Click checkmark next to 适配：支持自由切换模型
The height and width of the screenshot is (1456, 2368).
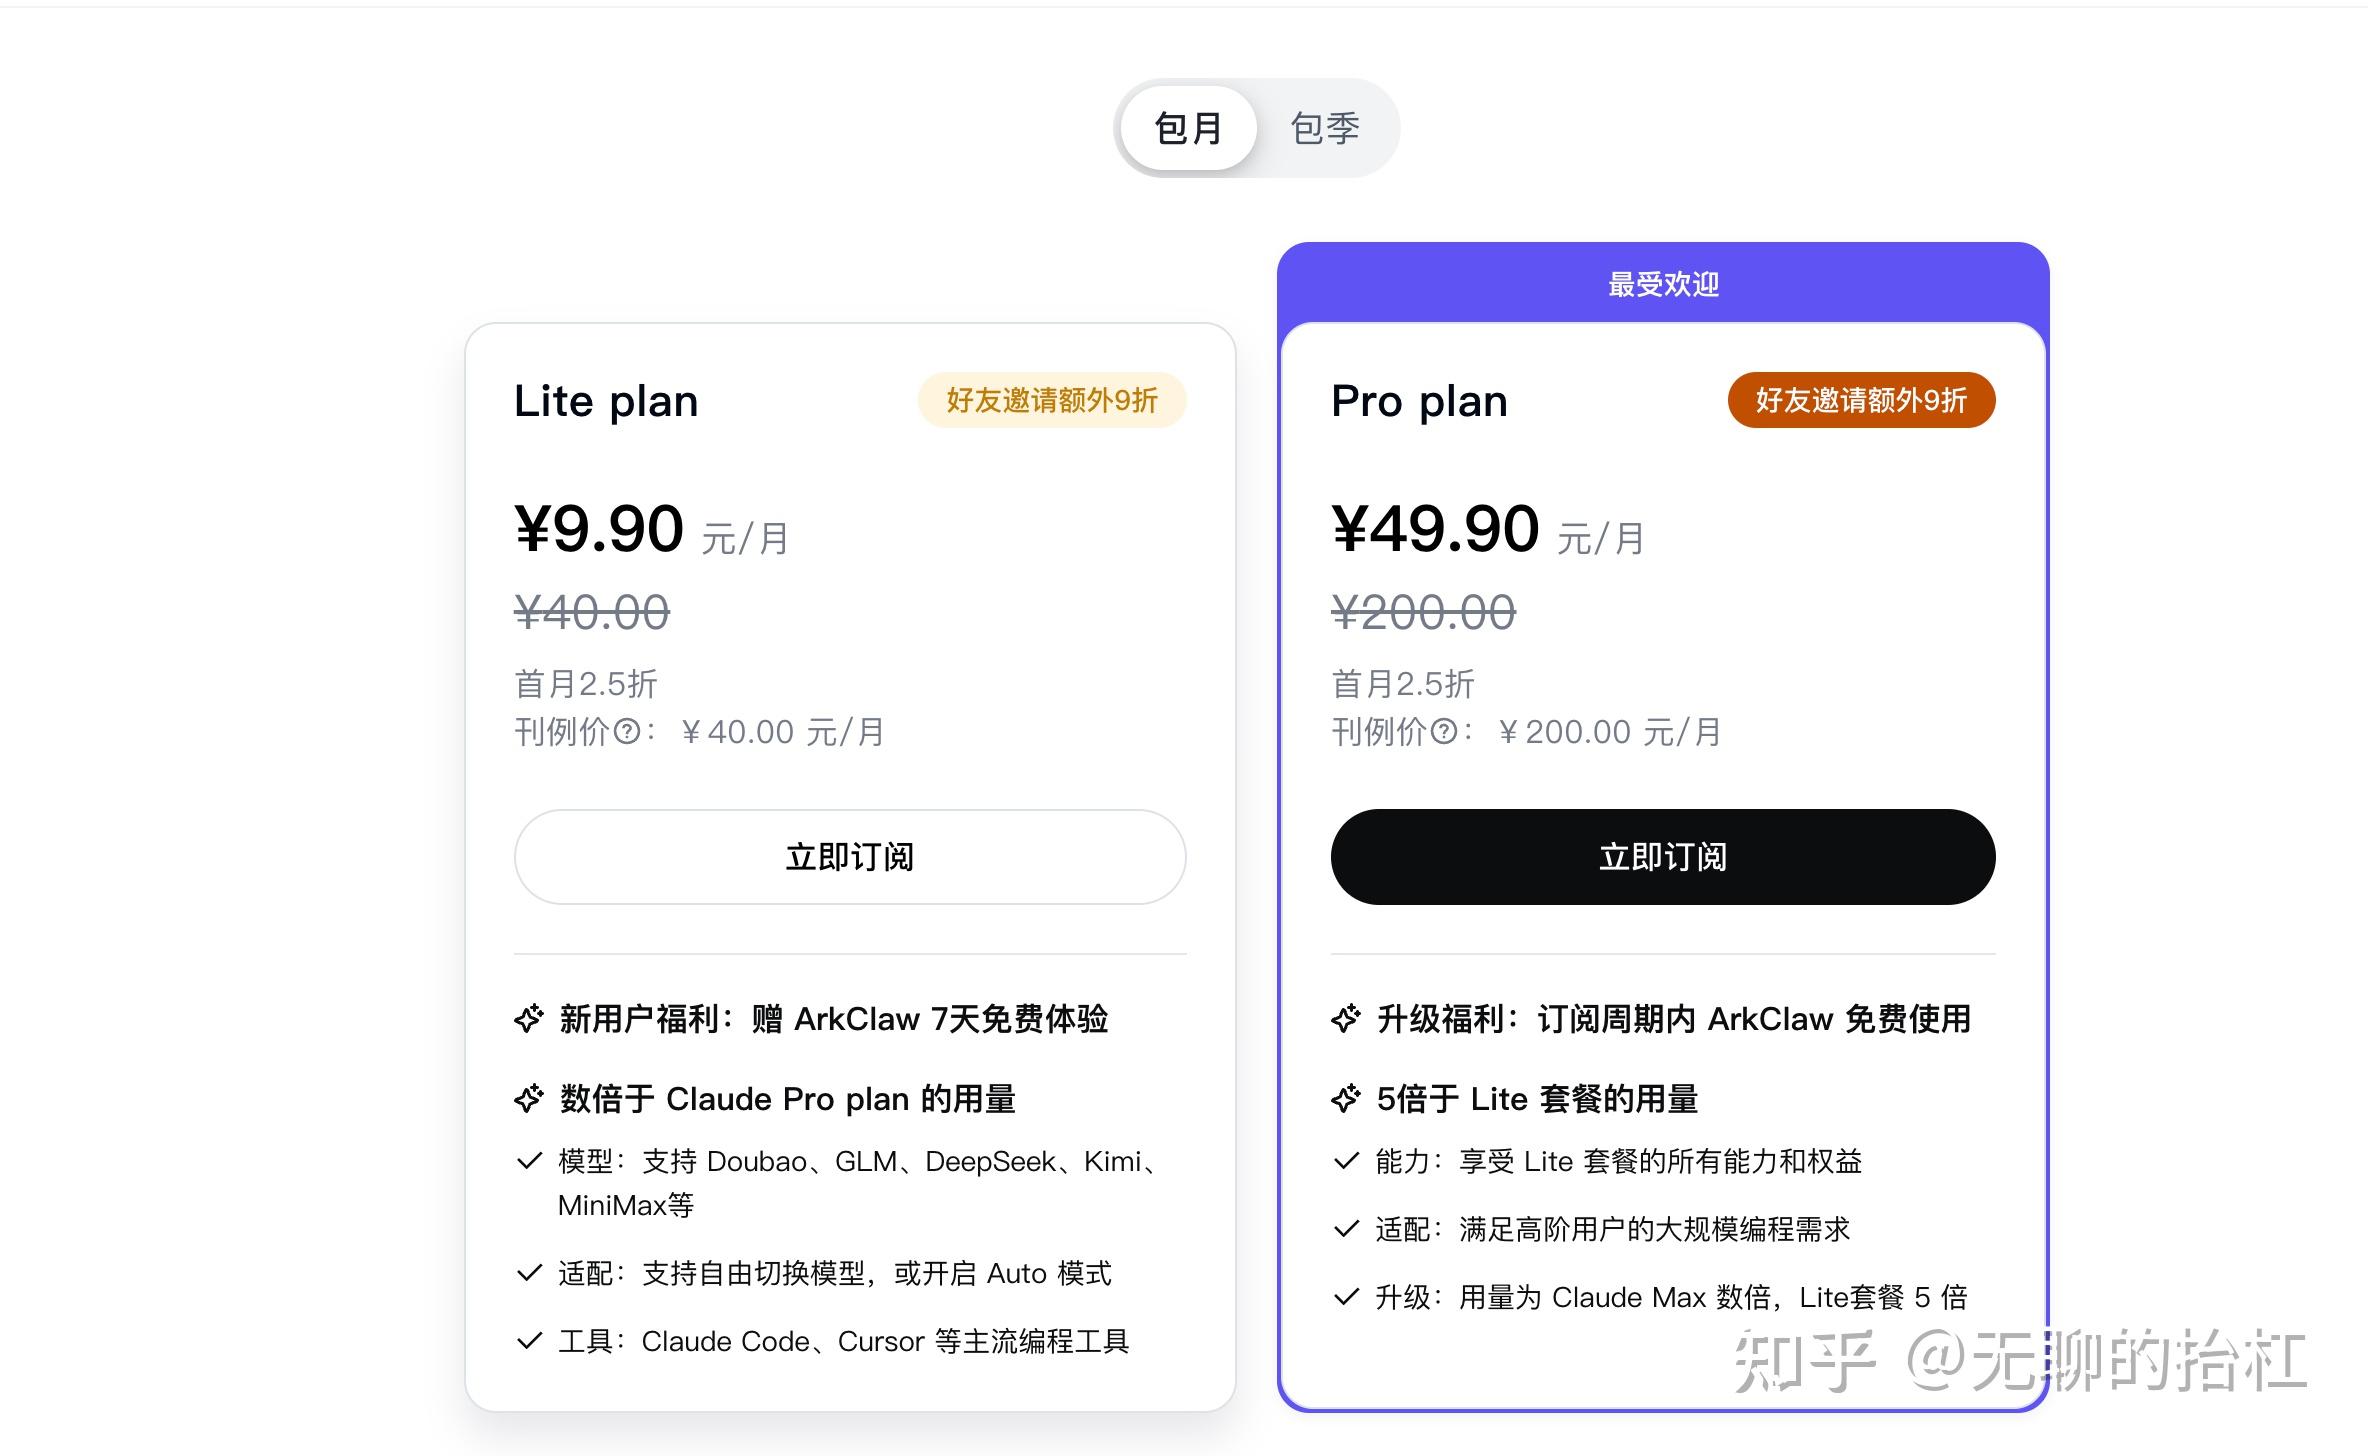pyautogui.click(x=529, y=1273)
